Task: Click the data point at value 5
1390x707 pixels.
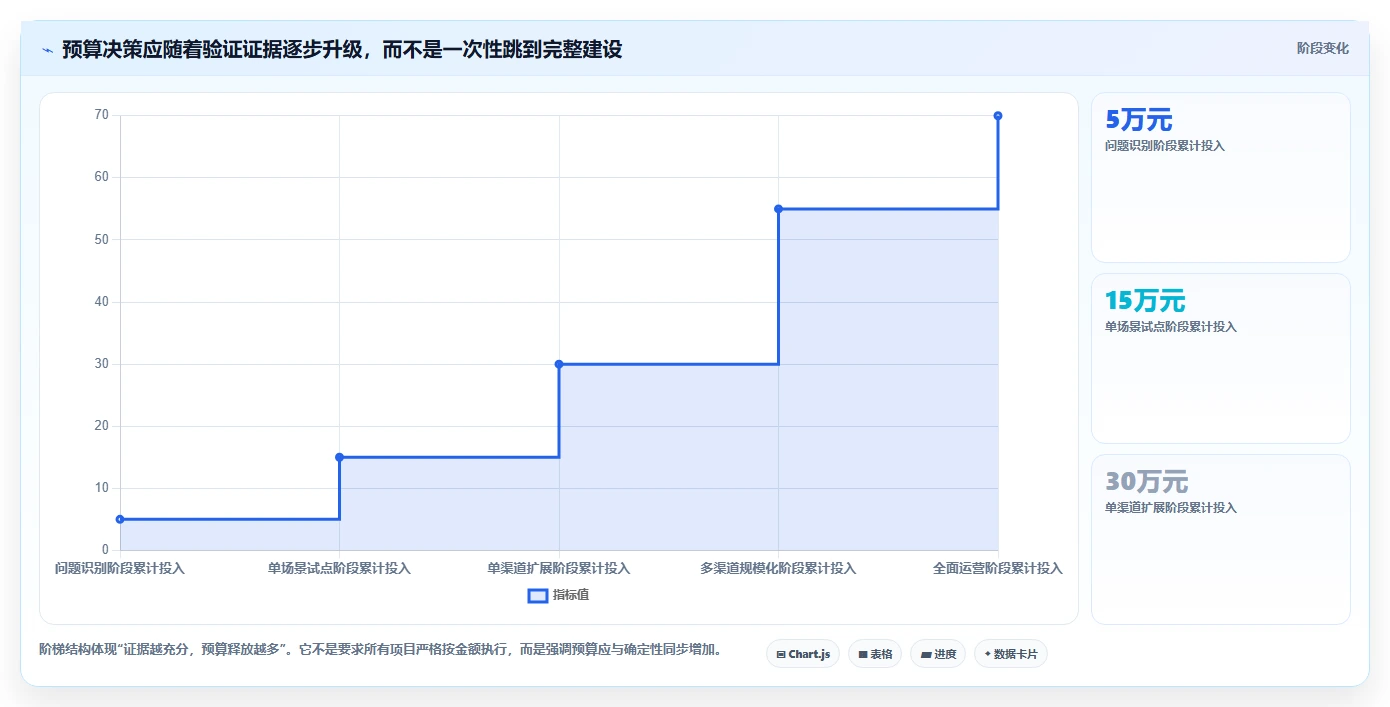Action: [x=120, y=519]
